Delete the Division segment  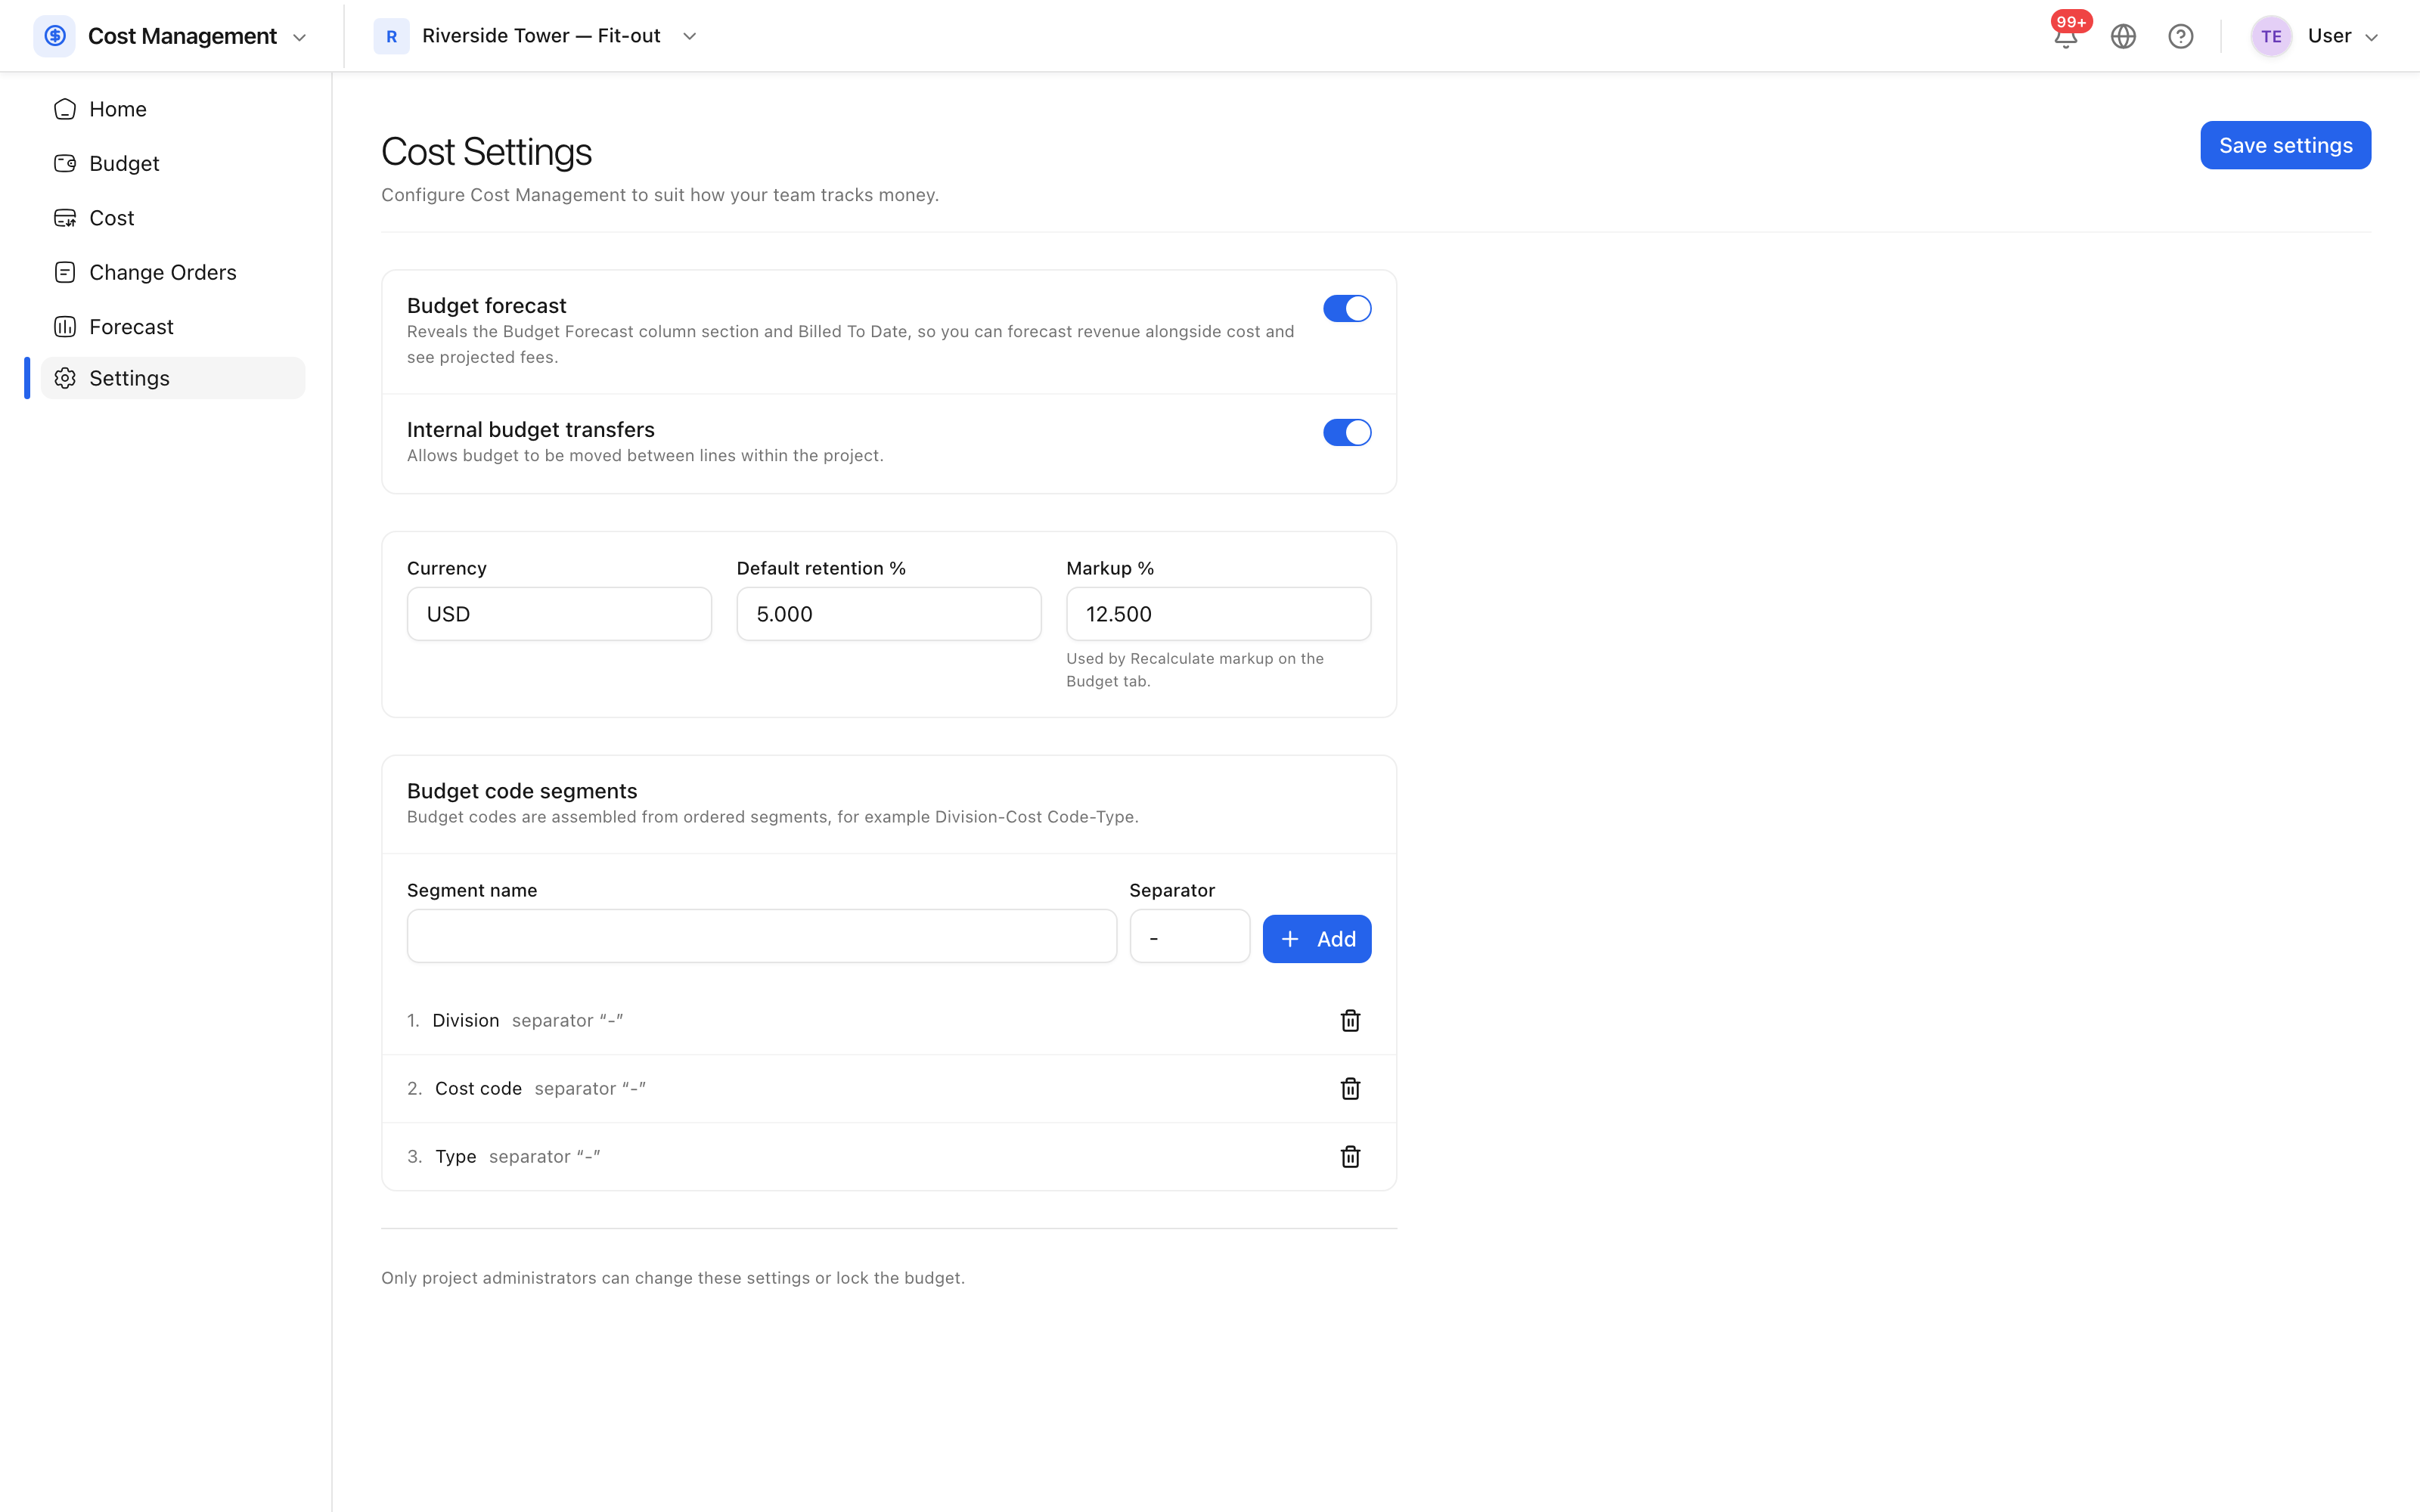(1350, 1020)
